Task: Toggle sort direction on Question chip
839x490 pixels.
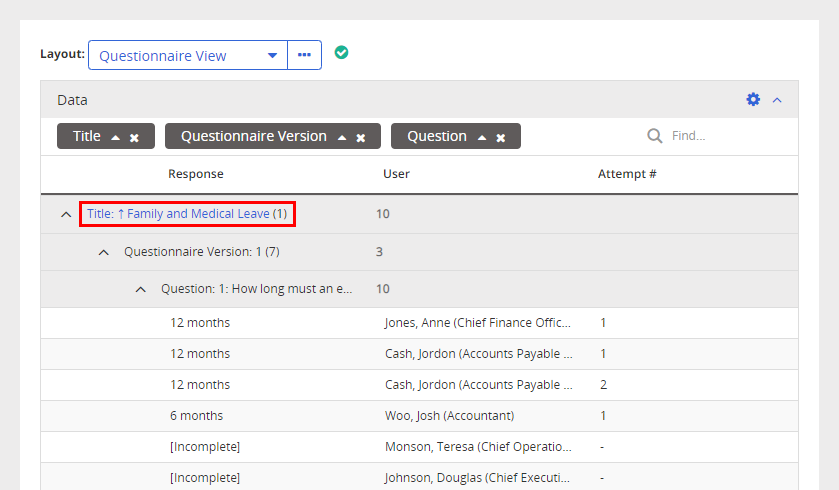Action: click(481, 137)
